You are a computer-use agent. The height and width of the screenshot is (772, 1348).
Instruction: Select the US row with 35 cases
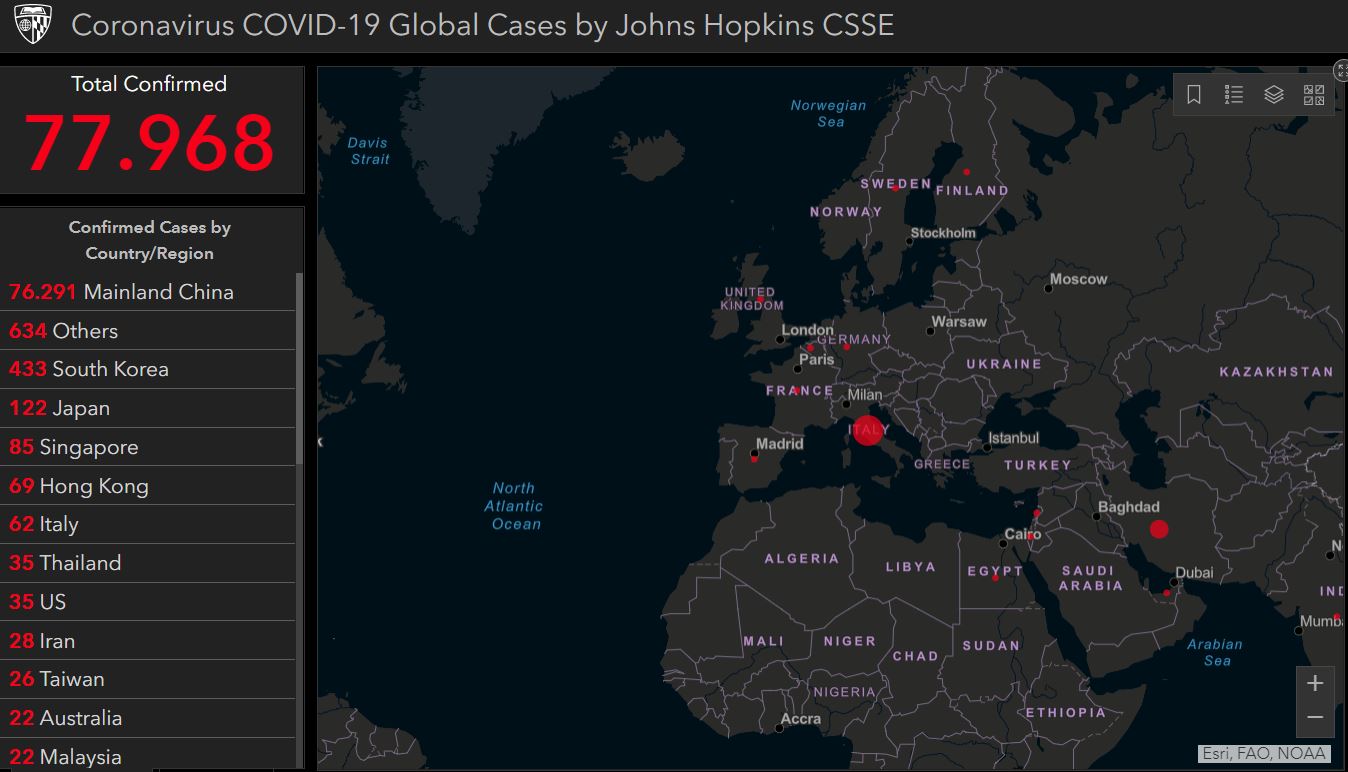tap(148, 602)
